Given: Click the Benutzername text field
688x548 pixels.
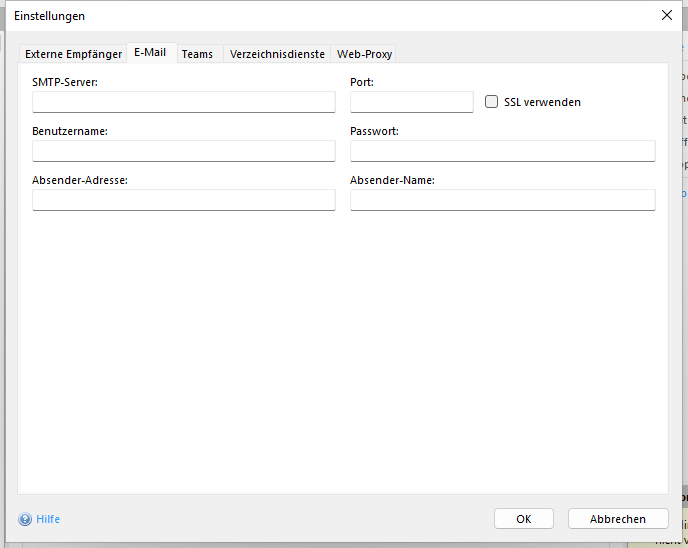Looking at the screenshot, I should coord(184,151).
